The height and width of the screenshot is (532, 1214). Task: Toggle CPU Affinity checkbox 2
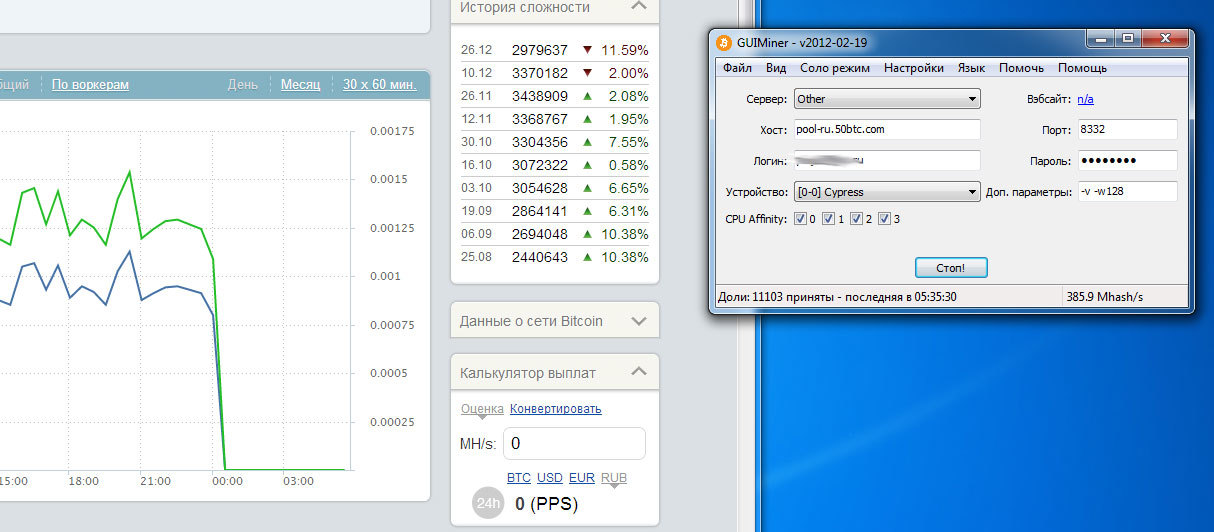(x=857, y=218)
